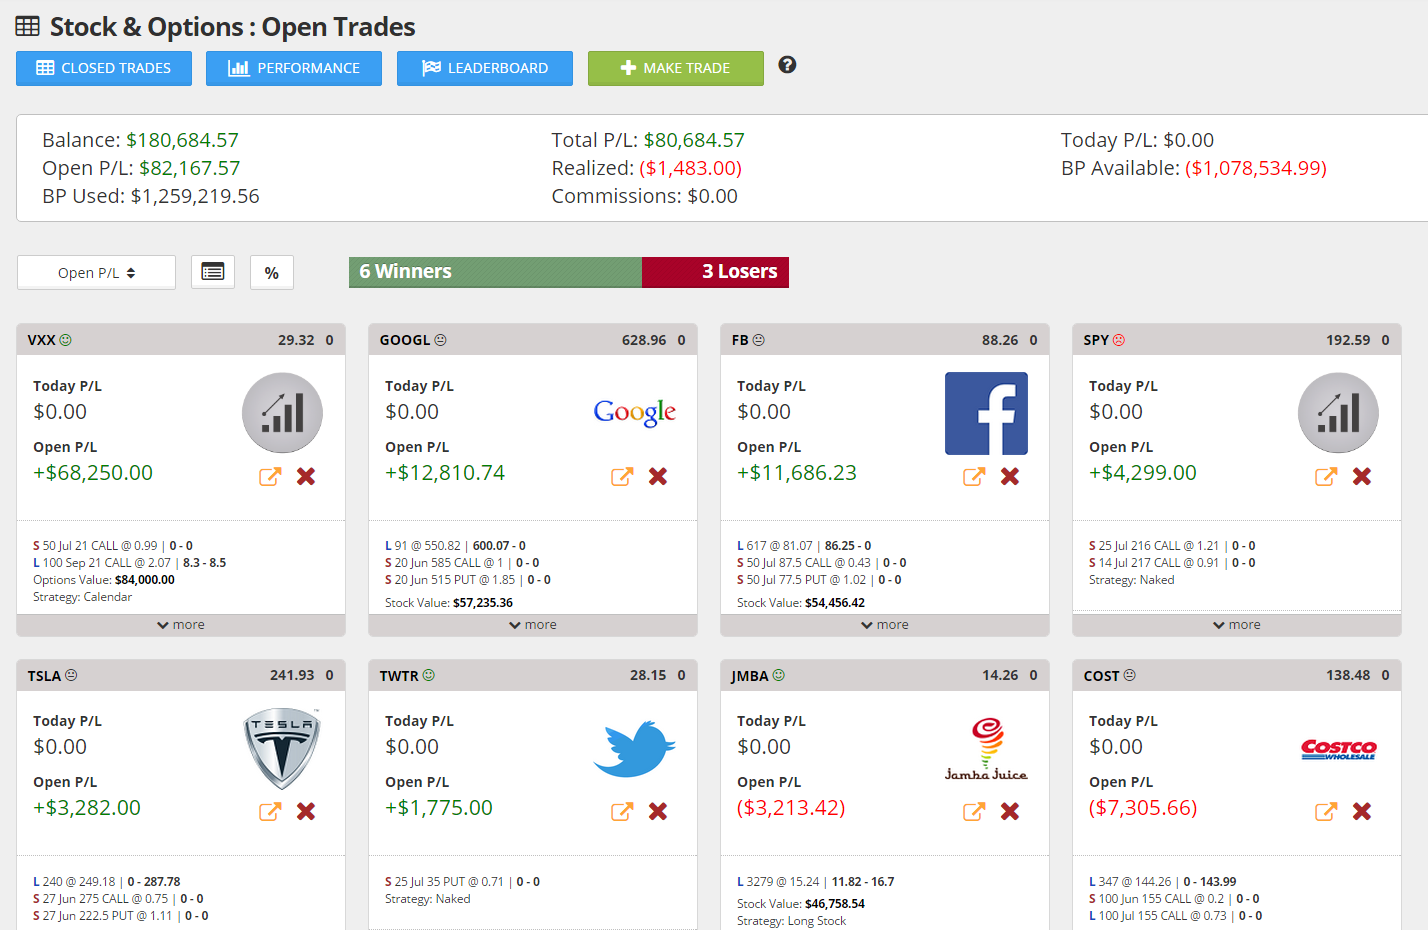Screen dimensions: 1428x930
Task: Close the JMBA trade with red X
Action: point(1010,811)
